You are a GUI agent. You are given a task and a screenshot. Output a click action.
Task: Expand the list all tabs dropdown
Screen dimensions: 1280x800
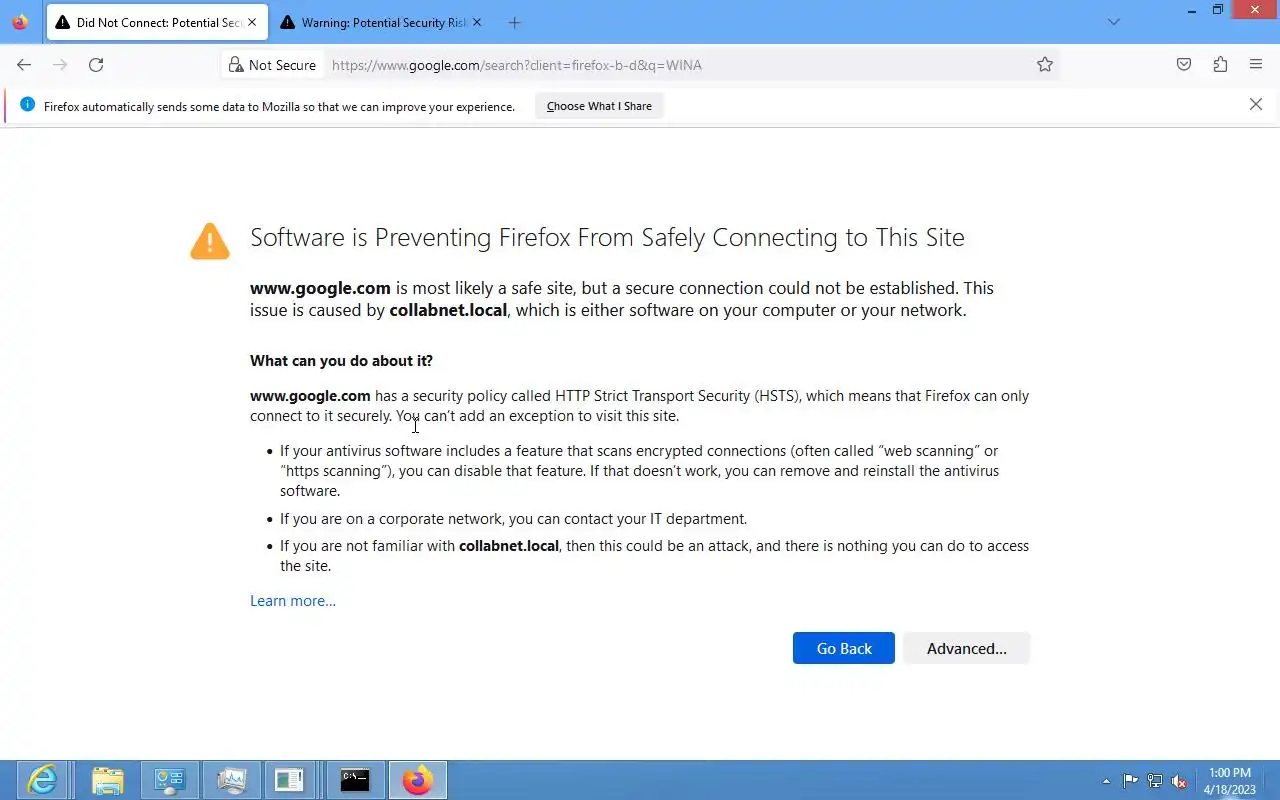(1114, 22)
